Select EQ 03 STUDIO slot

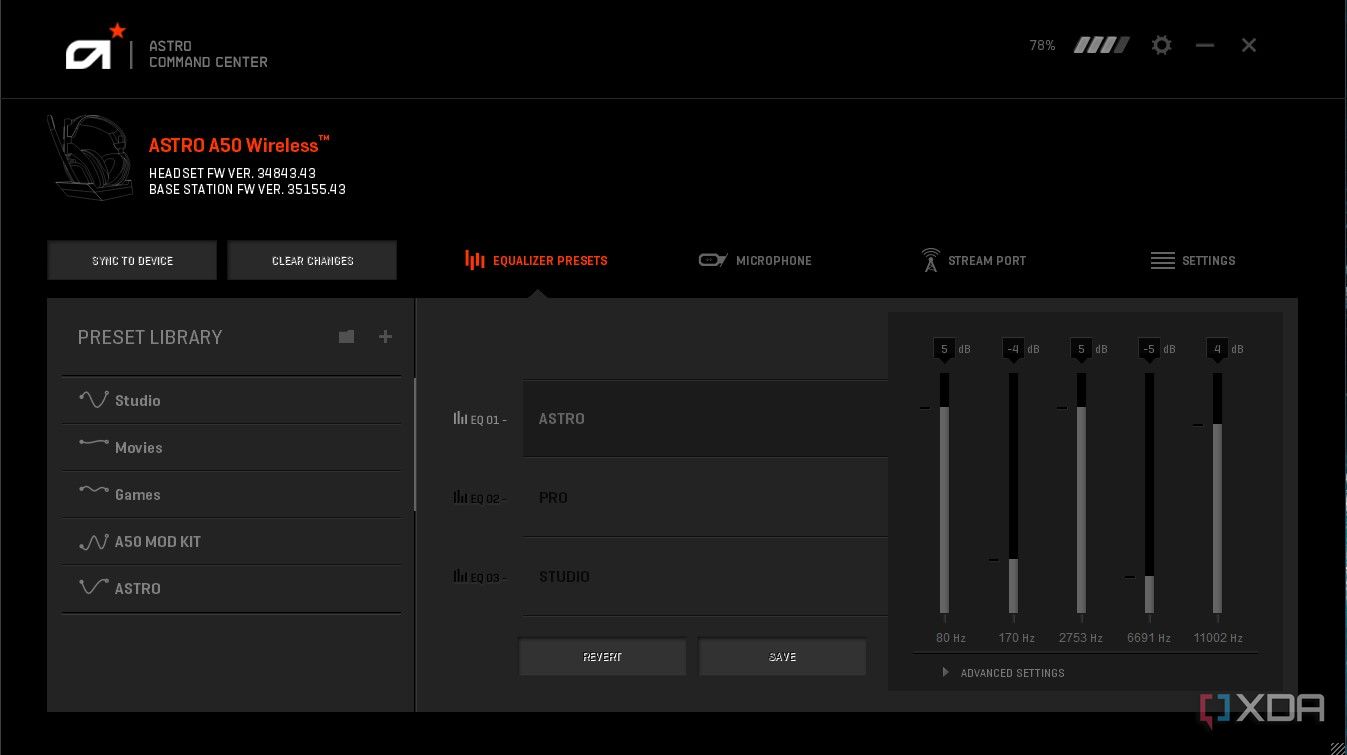click(705, 576)
